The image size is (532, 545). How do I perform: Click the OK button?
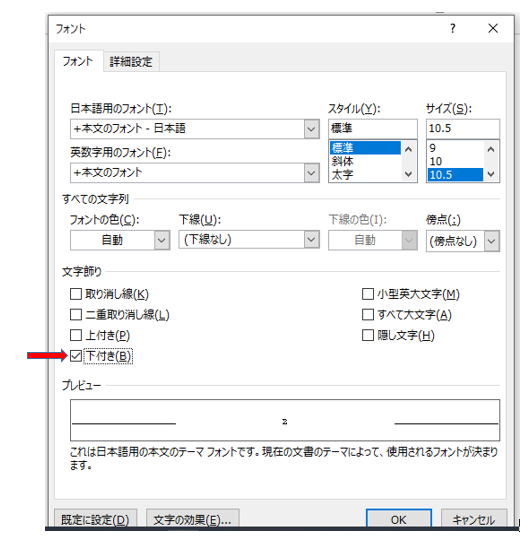399,519
